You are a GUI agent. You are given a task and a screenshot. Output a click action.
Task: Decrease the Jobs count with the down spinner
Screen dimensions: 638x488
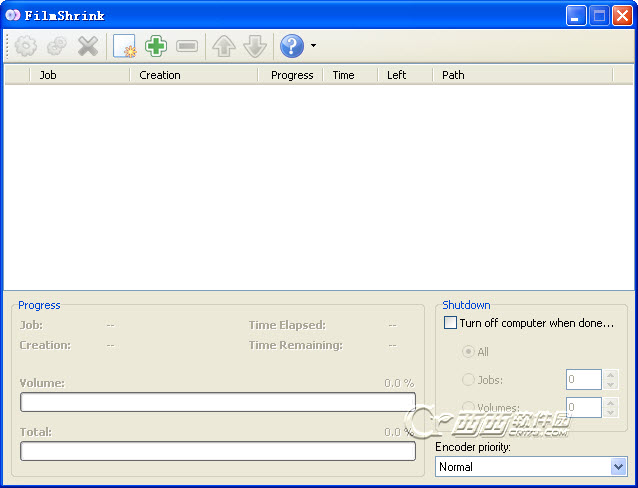[610, 385]
